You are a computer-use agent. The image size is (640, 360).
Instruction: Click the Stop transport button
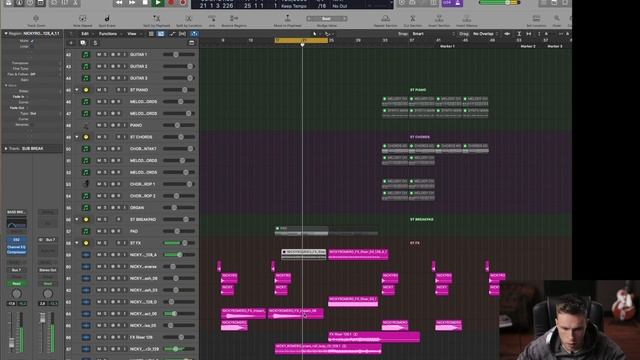145,3
